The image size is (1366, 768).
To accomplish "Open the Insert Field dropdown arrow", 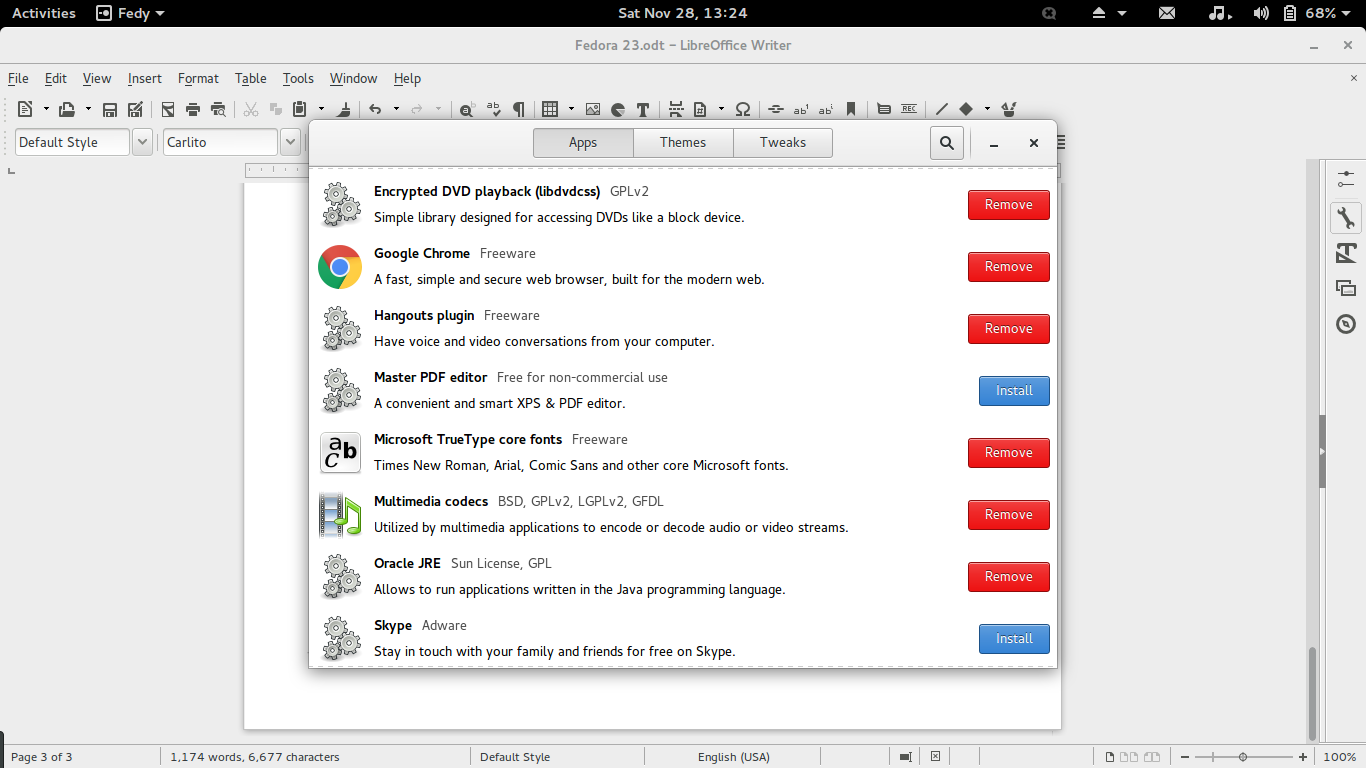I will (721, 109).
